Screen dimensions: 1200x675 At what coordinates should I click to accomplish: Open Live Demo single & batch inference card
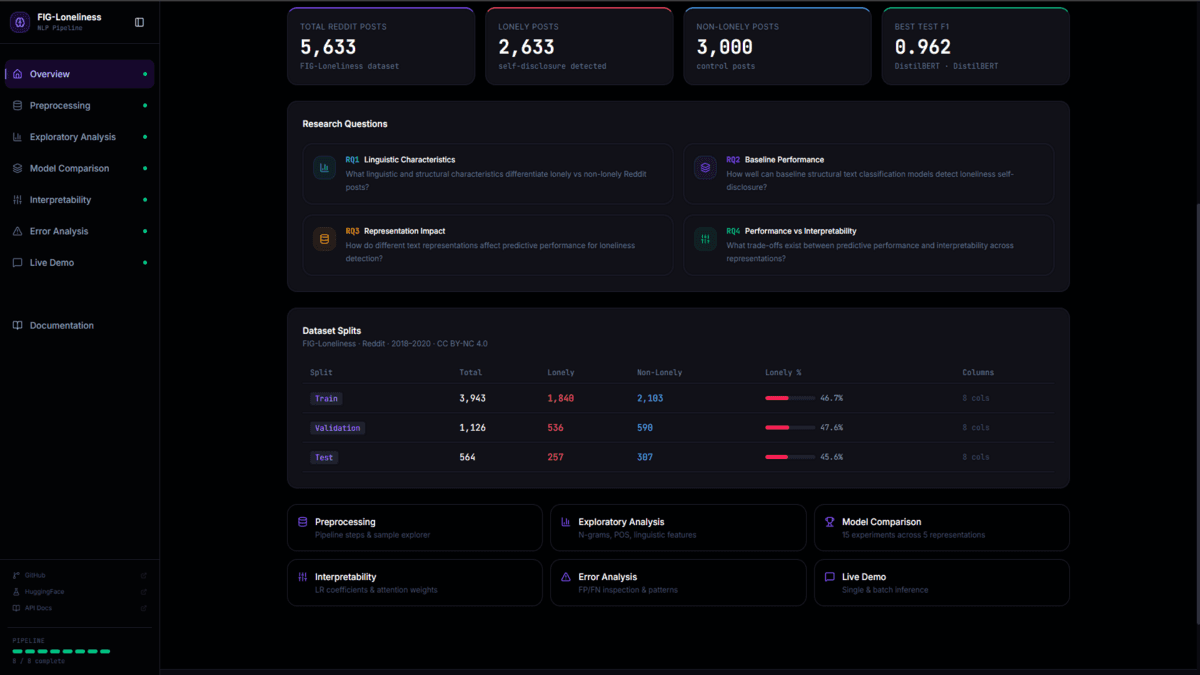click(x=942, y=583)
